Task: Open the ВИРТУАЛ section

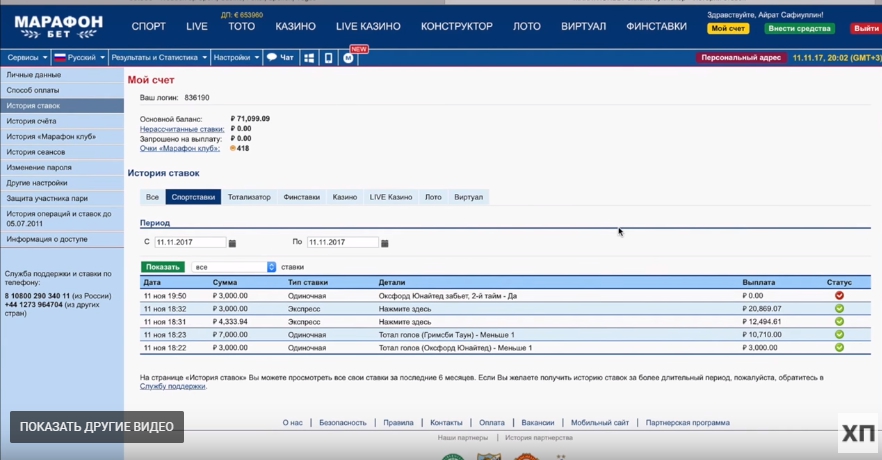Action: pyautogui.click(x=583, y=26)
